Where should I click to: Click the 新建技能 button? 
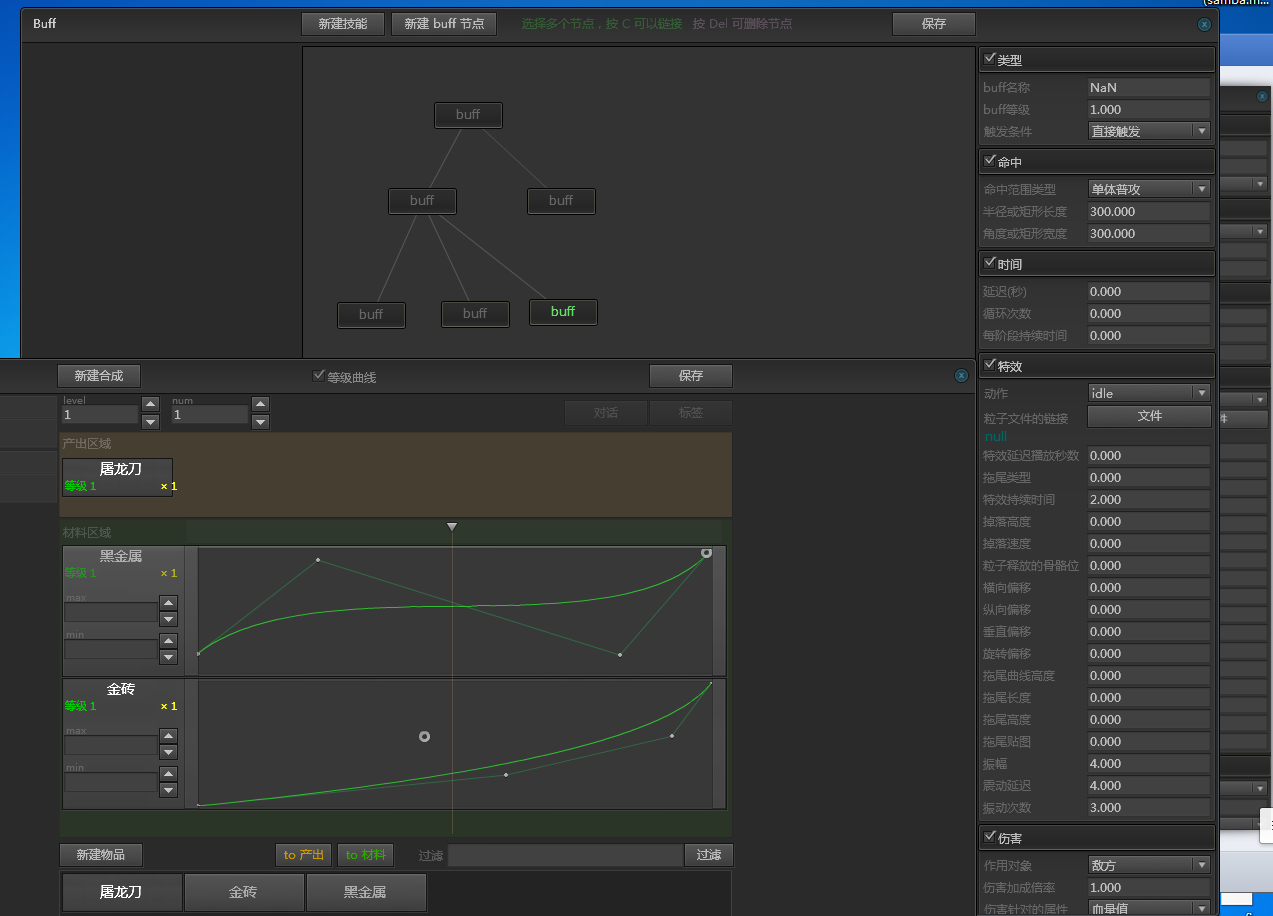pos(343,24)
